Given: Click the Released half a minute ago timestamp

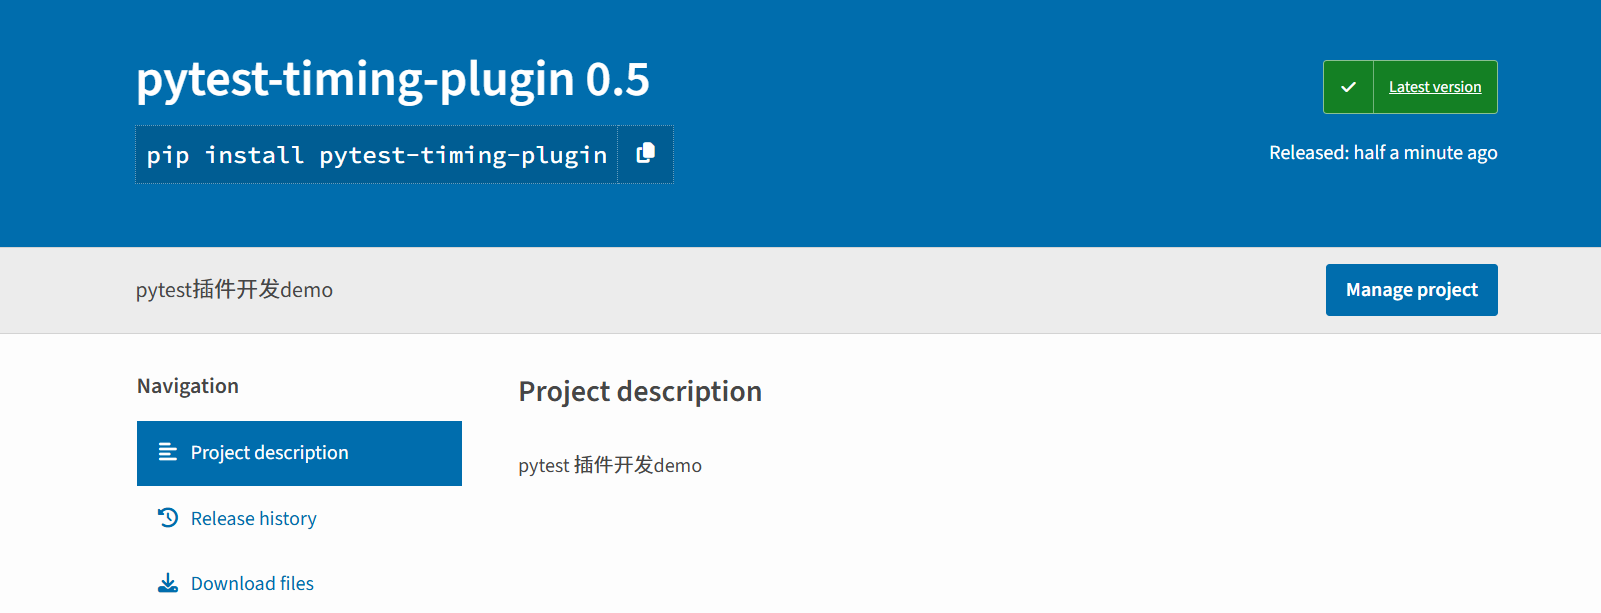Looking at the screenshot, I should point(1383,153).
